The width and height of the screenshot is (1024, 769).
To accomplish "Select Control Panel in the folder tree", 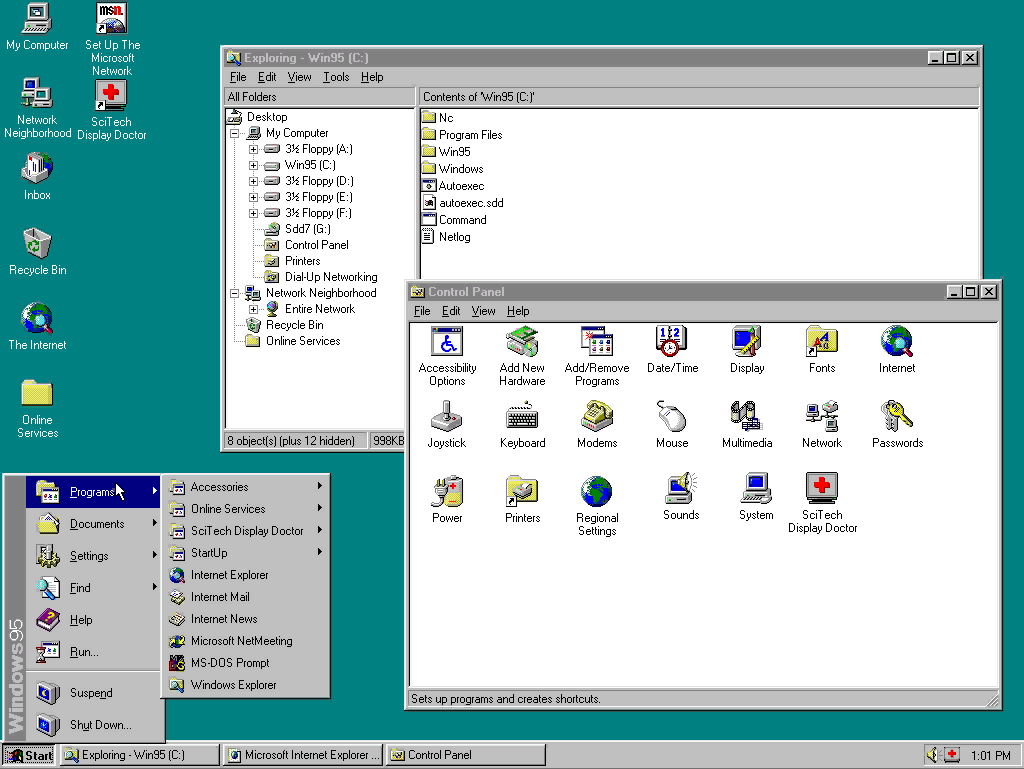I will click(x=316, y=245).
